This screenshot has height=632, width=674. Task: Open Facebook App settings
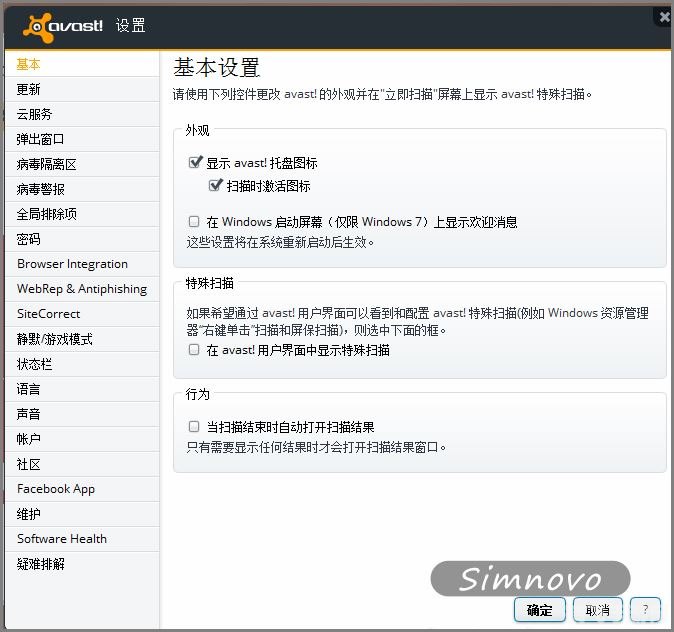[x=82, y=489]
